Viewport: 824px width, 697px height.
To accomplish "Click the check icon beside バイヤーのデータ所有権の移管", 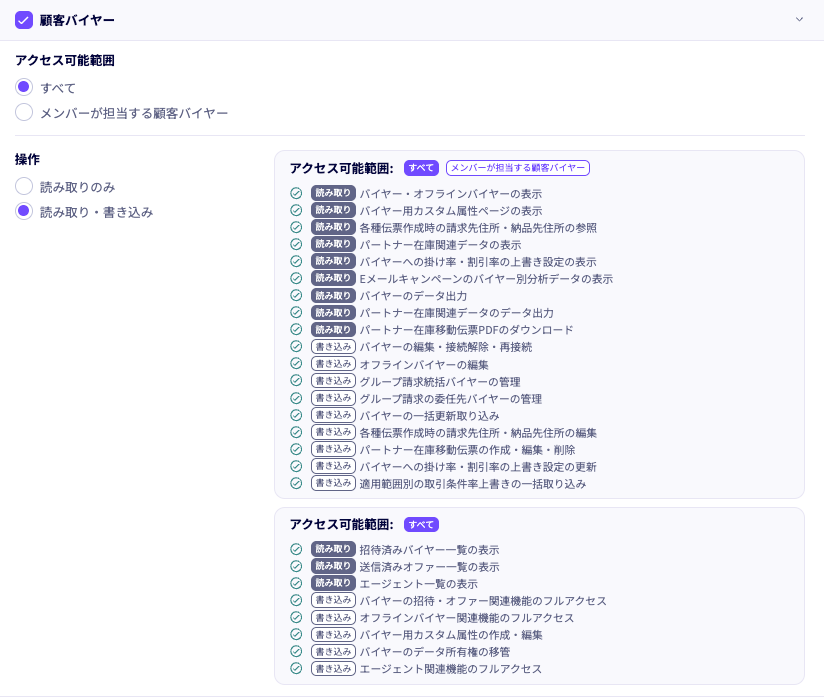I will pos(296,652).
